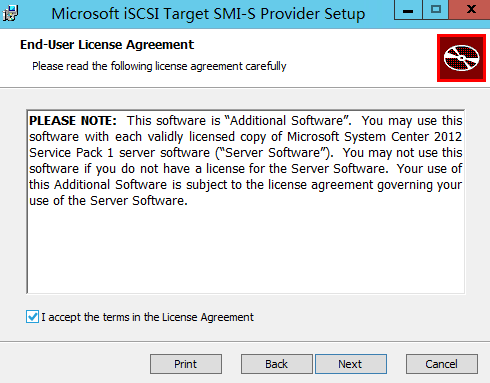Uncheck the accept license terms checkbox

[x=32, y=317]
